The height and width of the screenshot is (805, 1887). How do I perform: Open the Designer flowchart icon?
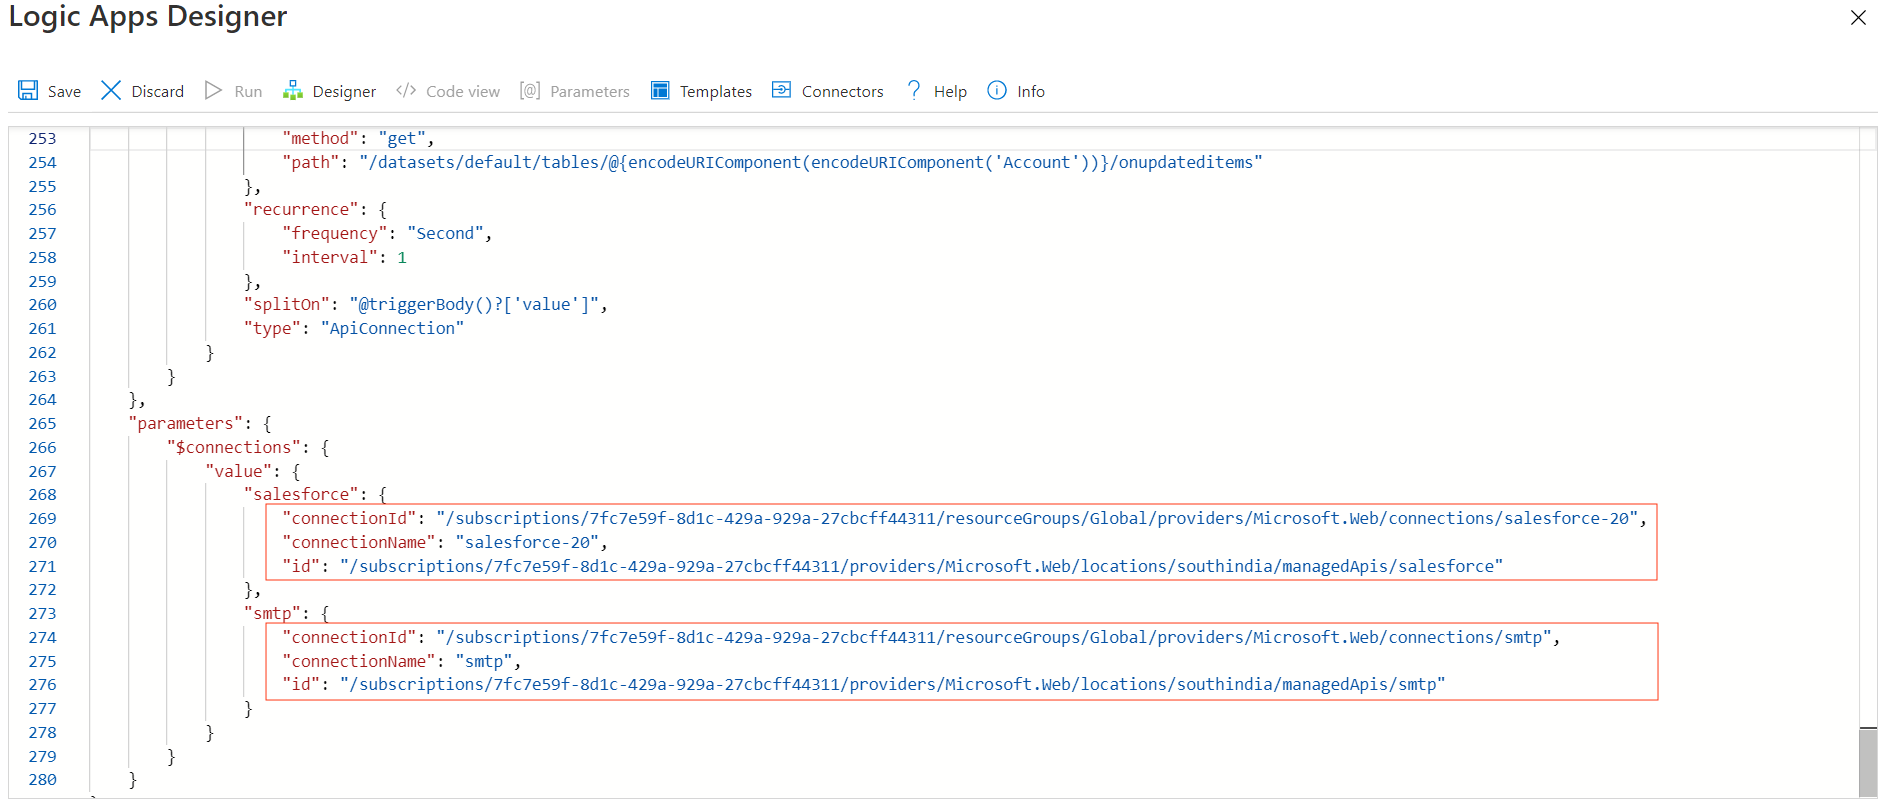click(293, 91)
